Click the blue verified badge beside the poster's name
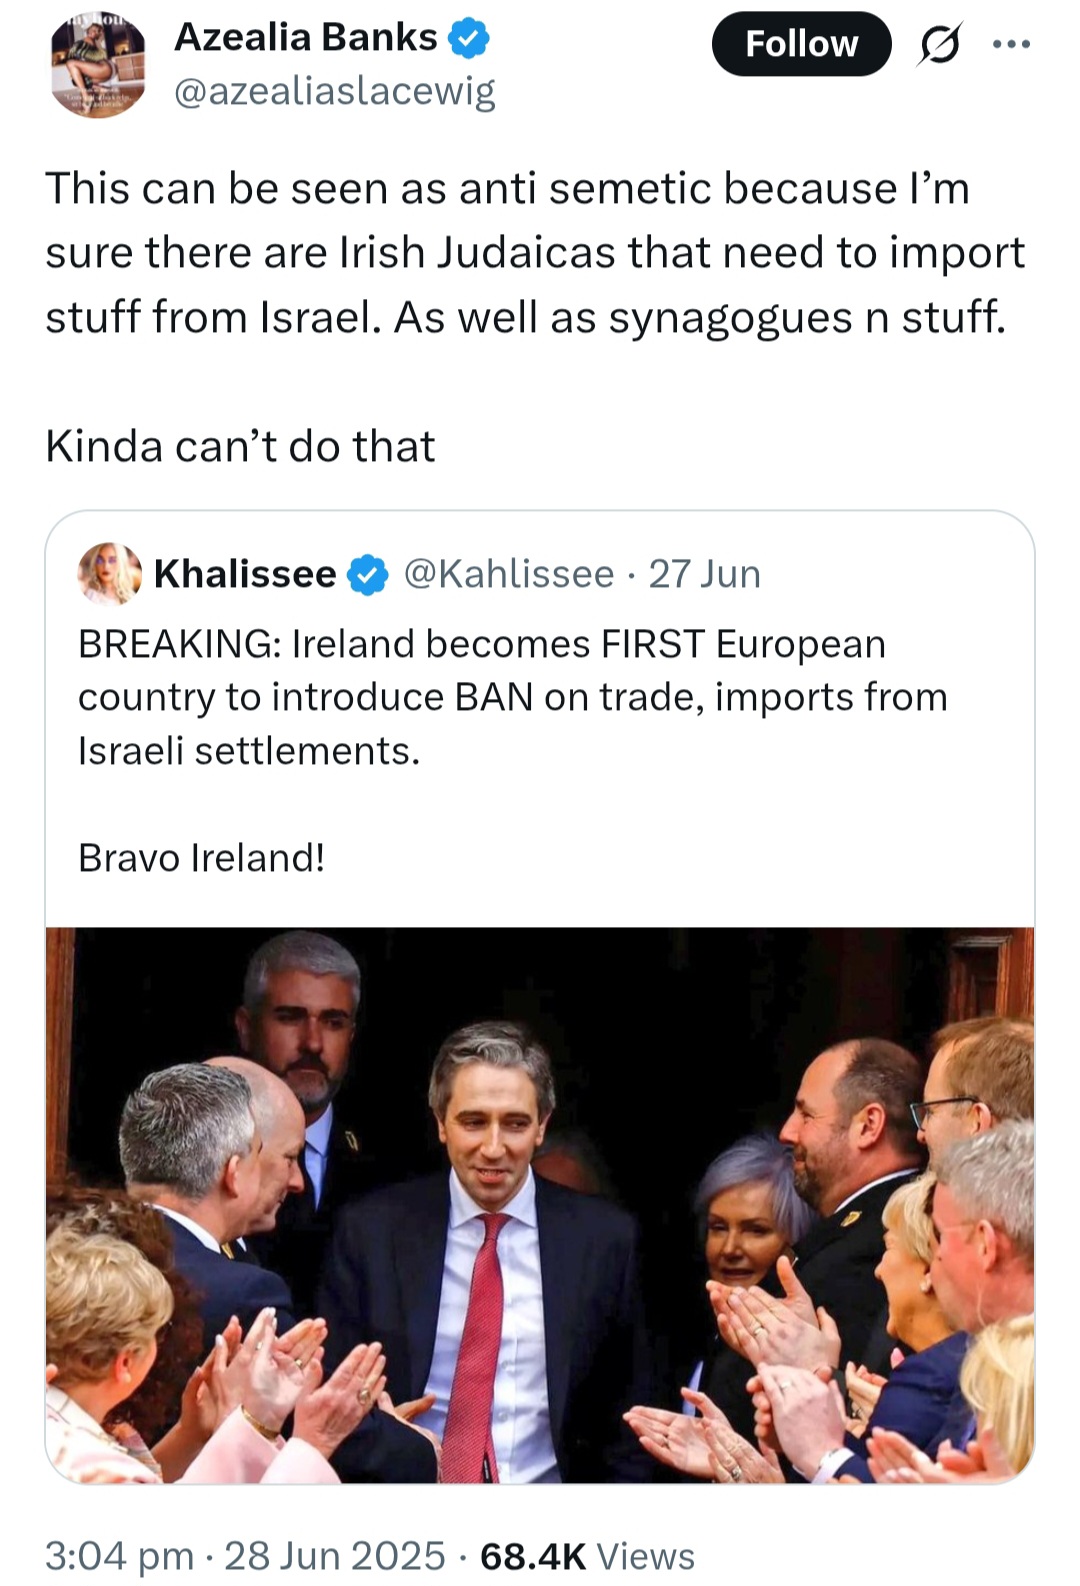 [468, 38]
